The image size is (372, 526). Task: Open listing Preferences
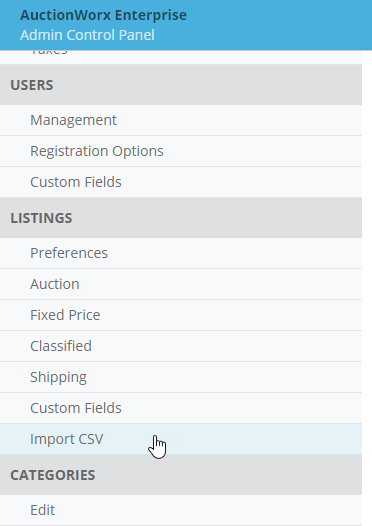point(181,253)
